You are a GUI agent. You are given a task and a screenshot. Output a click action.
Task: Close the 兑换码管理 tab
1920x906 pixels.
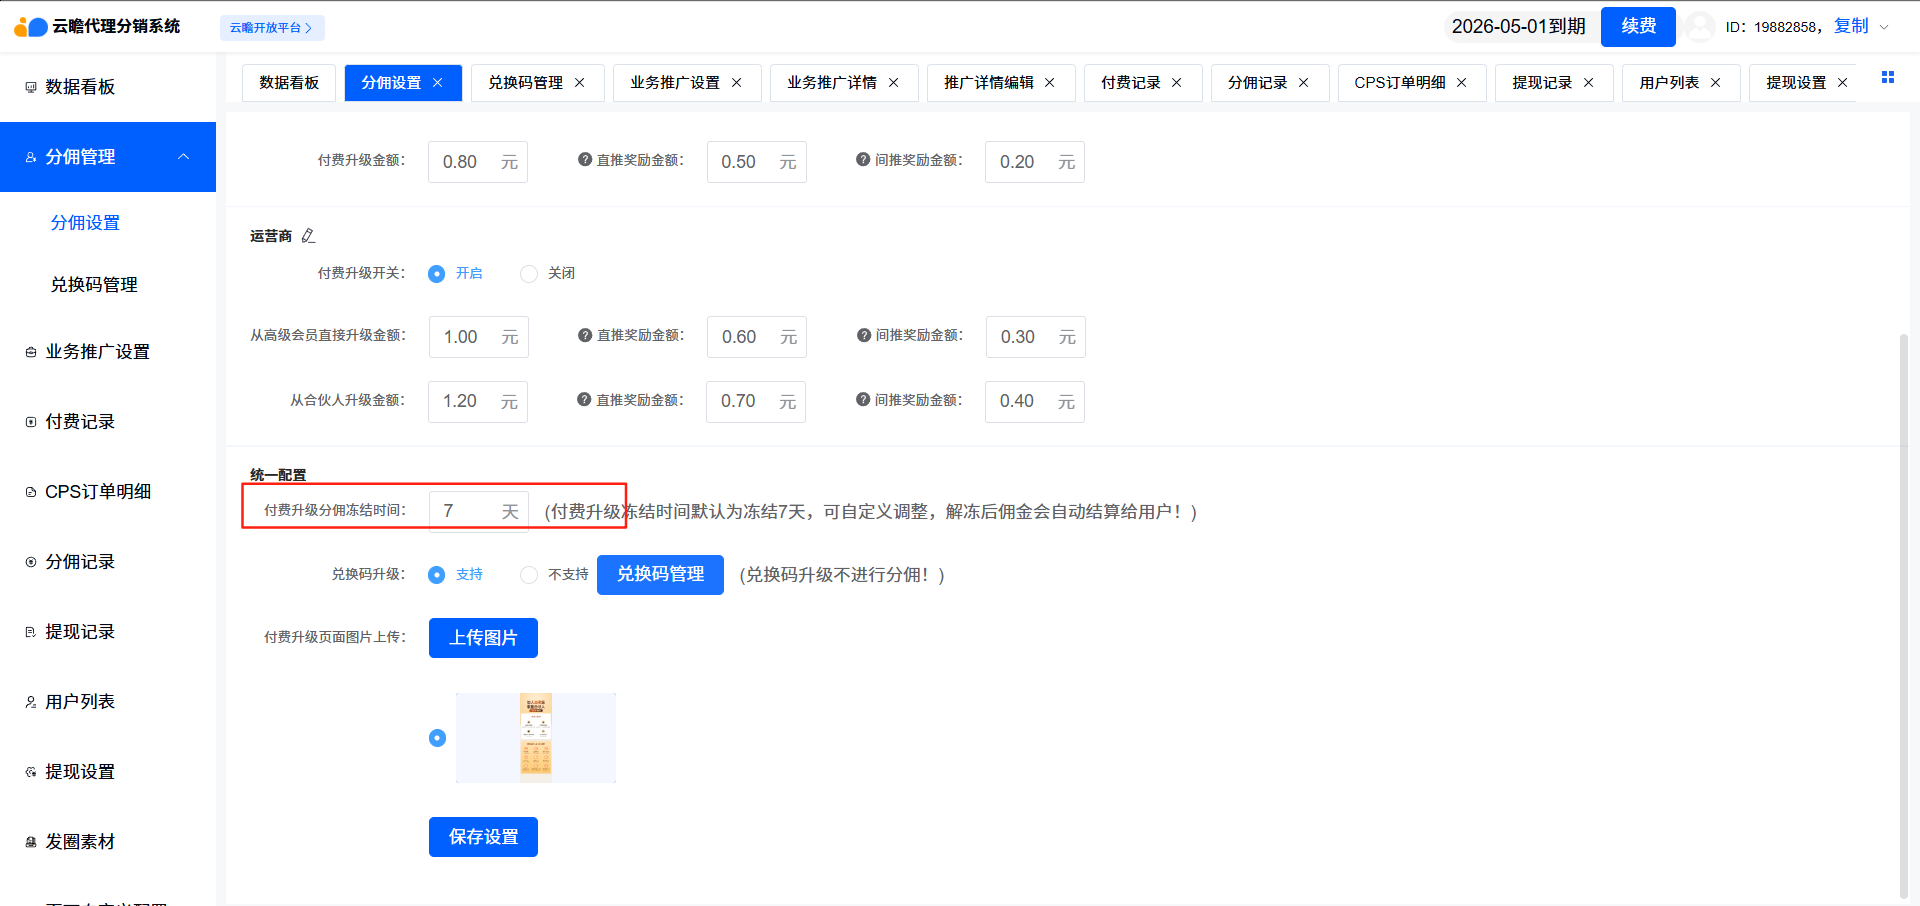click(579, 83)
